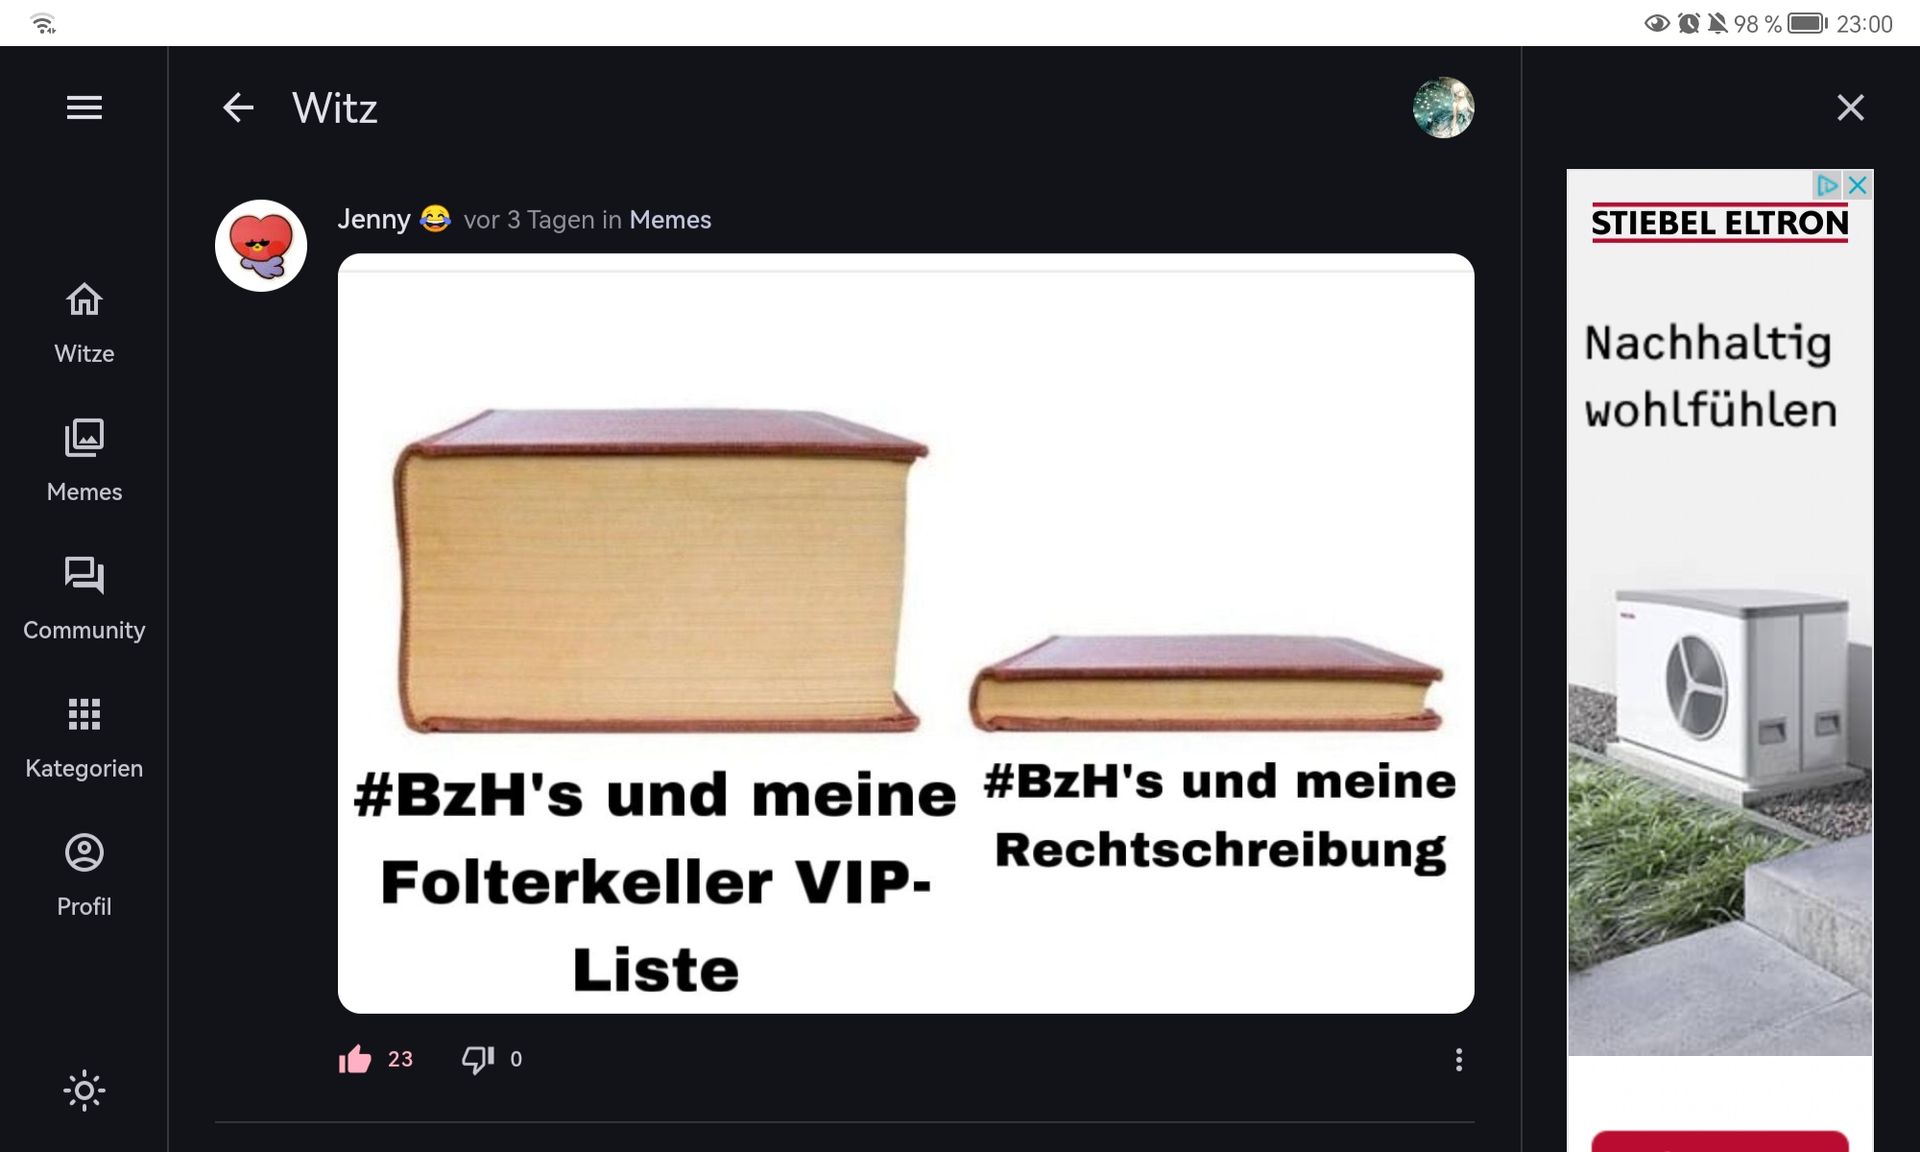Open the Memes category link in post
1920x1152 pixels.
click(670, 220)
